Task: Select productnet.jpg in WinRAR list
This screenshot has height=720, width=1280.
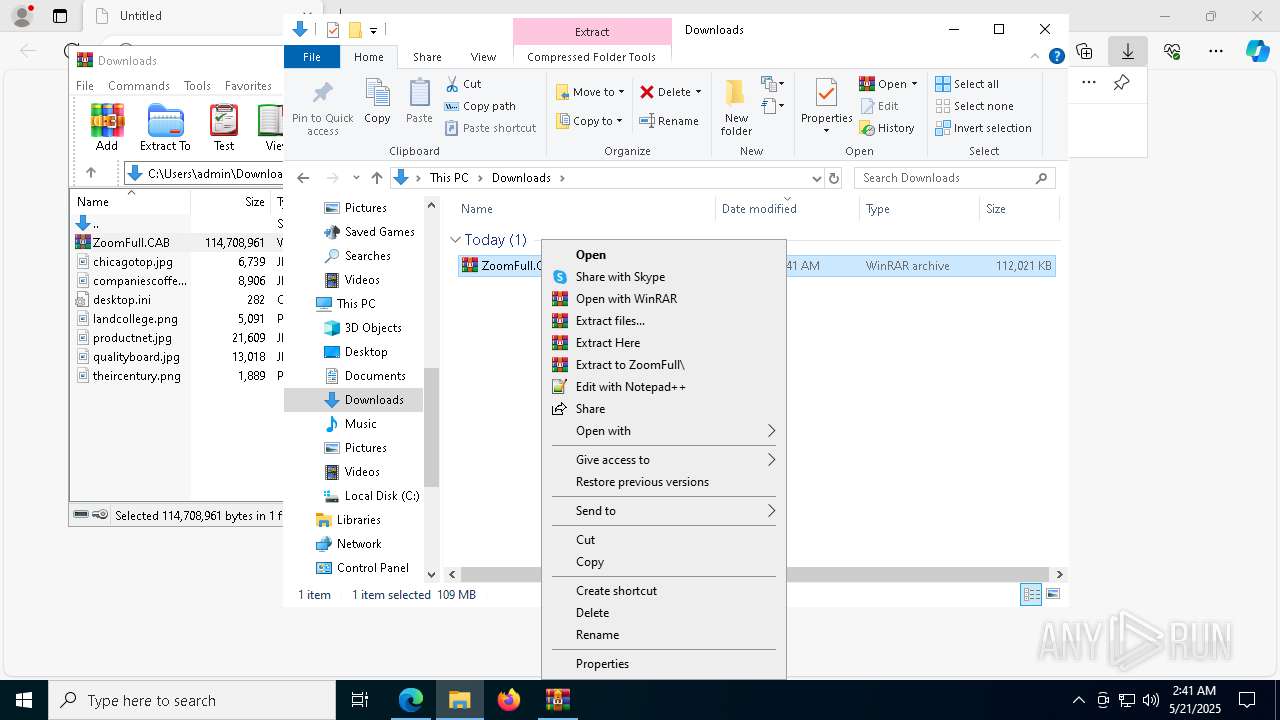Action: tap(132, 338)
